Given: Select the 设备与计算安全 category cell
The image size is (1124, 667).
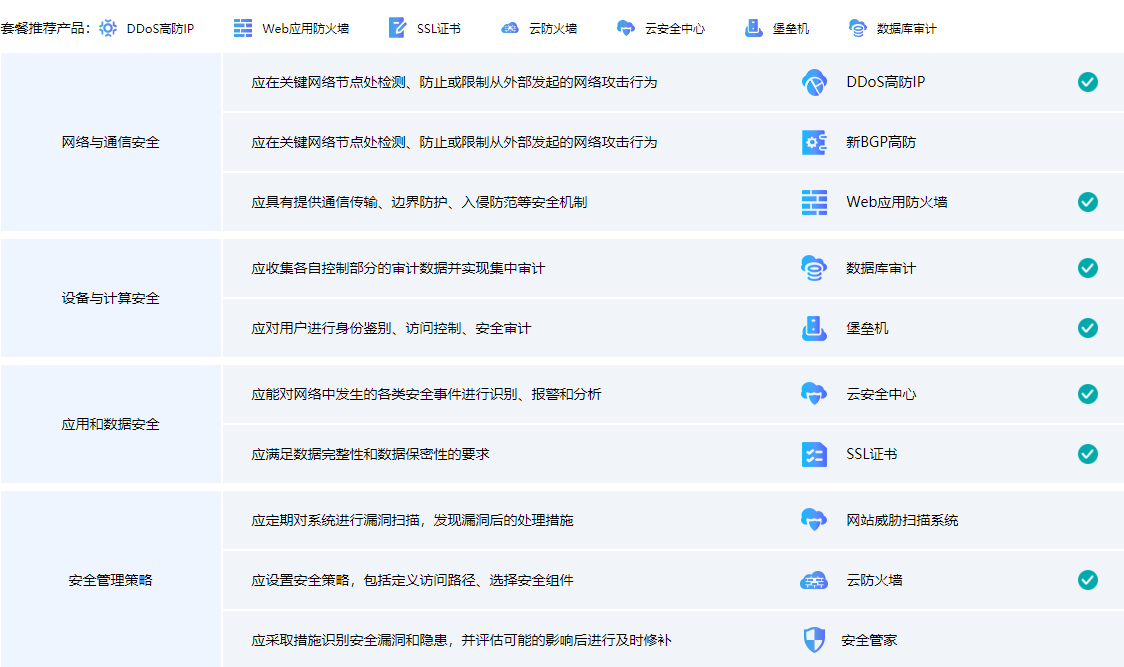Looking at the screenshot, I should (x=110, y=298).
